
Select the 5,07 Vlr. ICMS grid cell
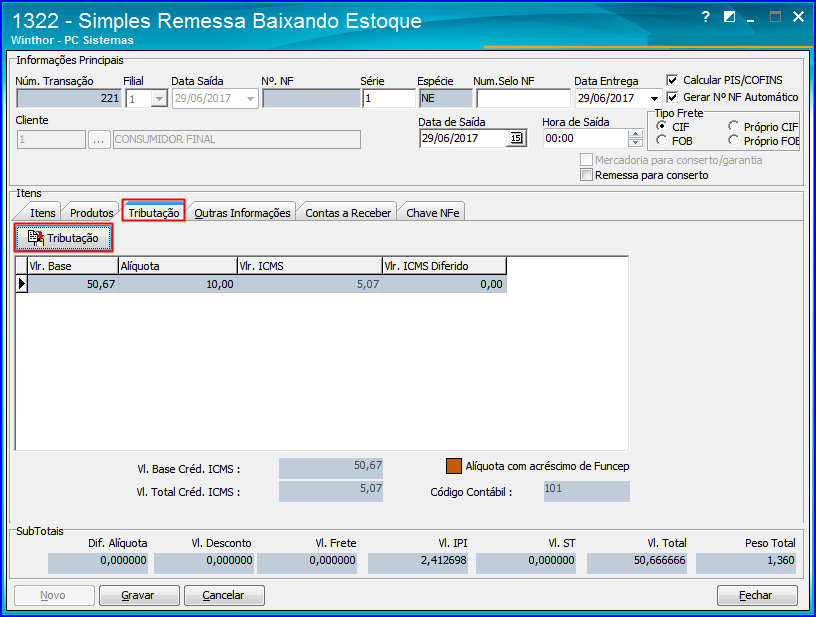tap(310, 284)
